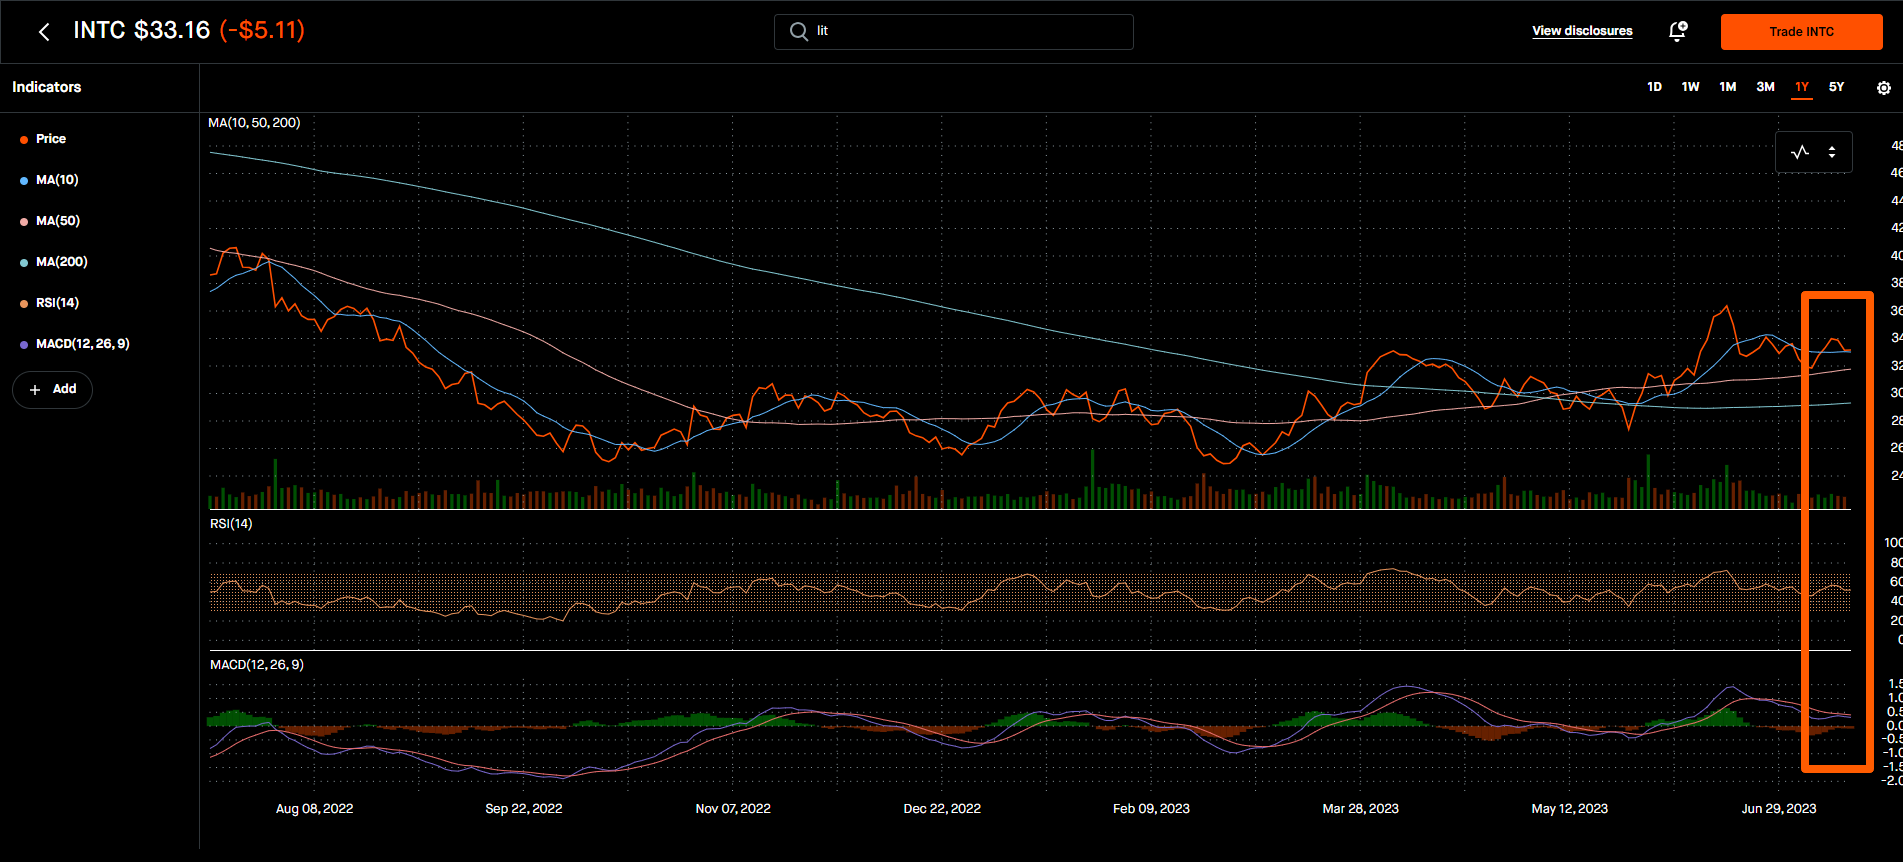Select the Price indicator
Screen dimensions: 1903x862
click(x=51, y=139)
